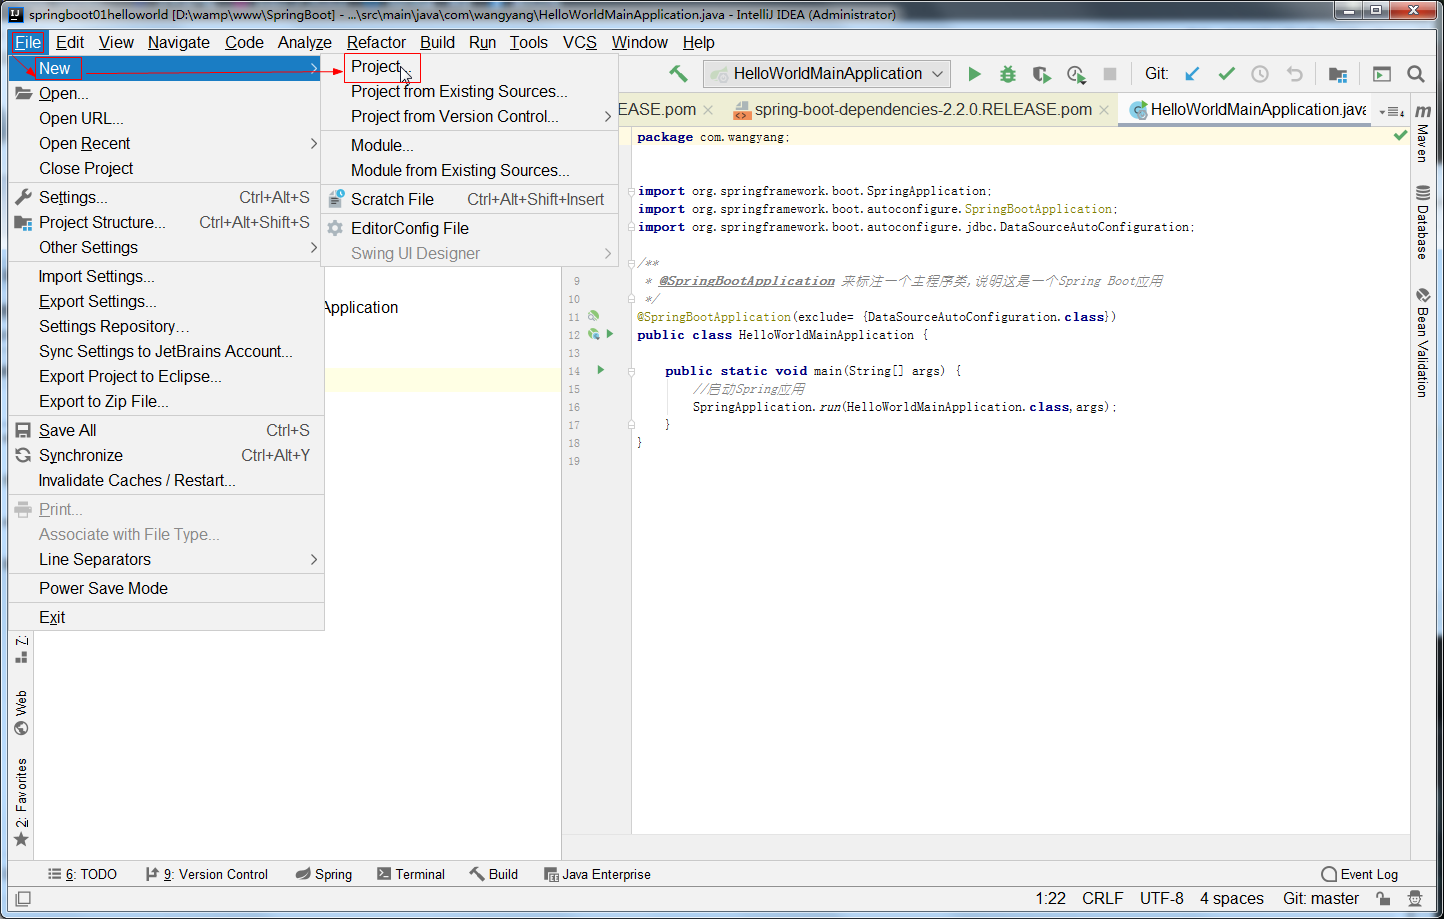Open UTF-8 encoding selector in status bar
Viewport: 1444px width, 919px height.
1161,899
